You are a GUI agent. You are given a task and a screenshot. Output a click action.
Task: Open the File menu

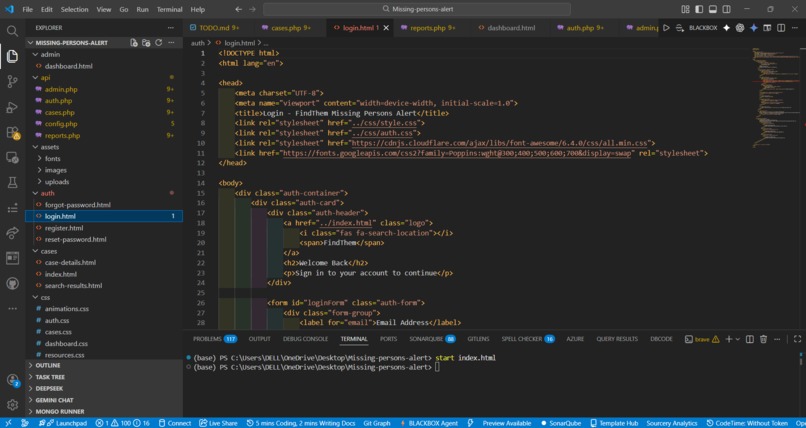[28, 9]
